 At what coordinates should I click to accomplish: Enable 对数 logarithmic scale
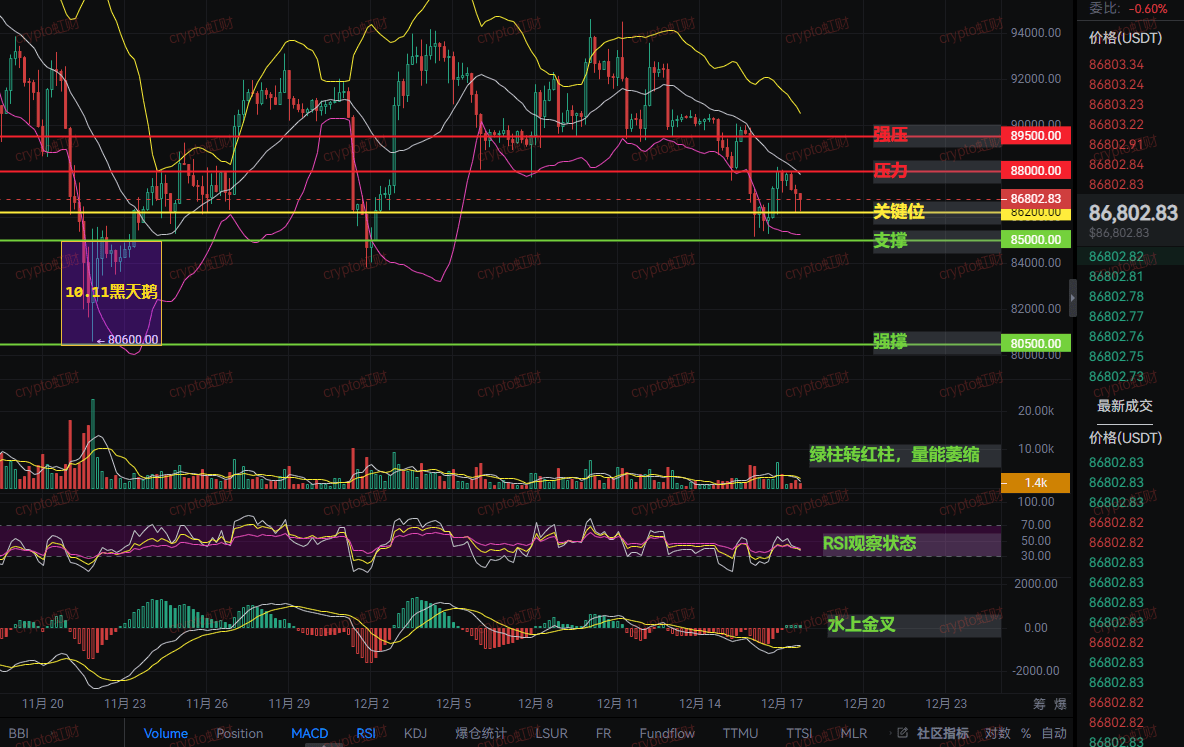(x=997, y=733)
